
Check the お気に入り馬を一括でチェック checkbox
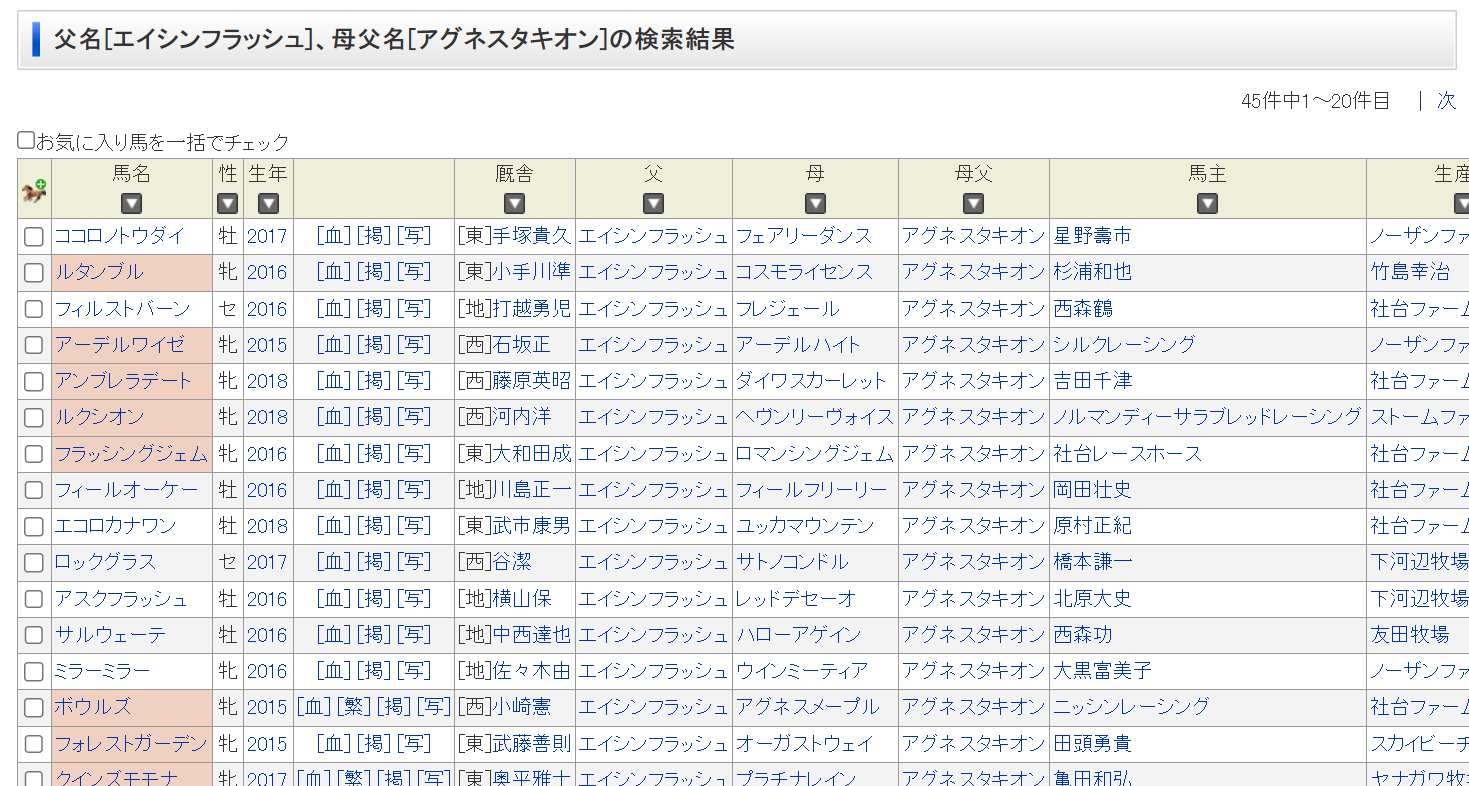[x=26, y=141]
